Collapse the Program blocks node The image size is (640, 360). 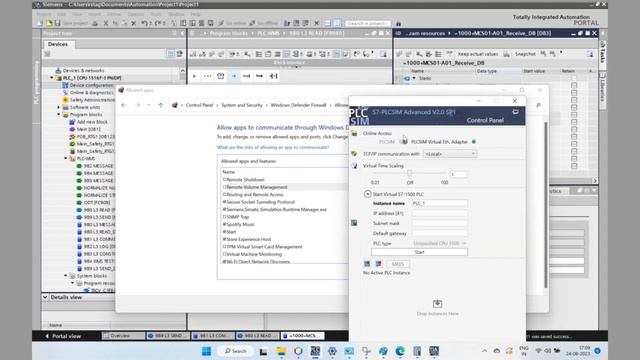tap(59, 115)
